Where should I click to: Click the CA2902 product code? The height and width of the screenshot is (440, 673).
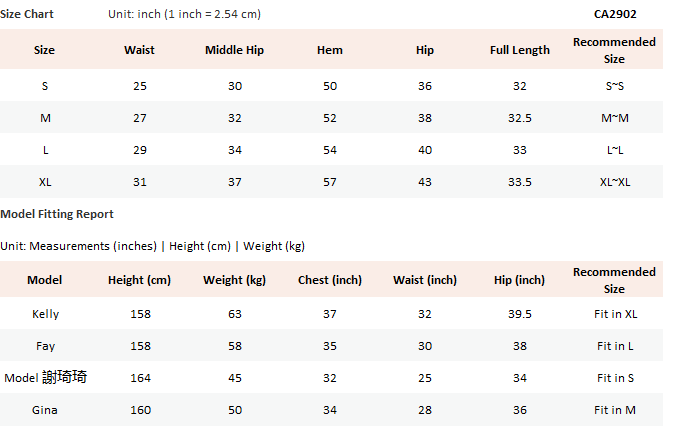615,15
